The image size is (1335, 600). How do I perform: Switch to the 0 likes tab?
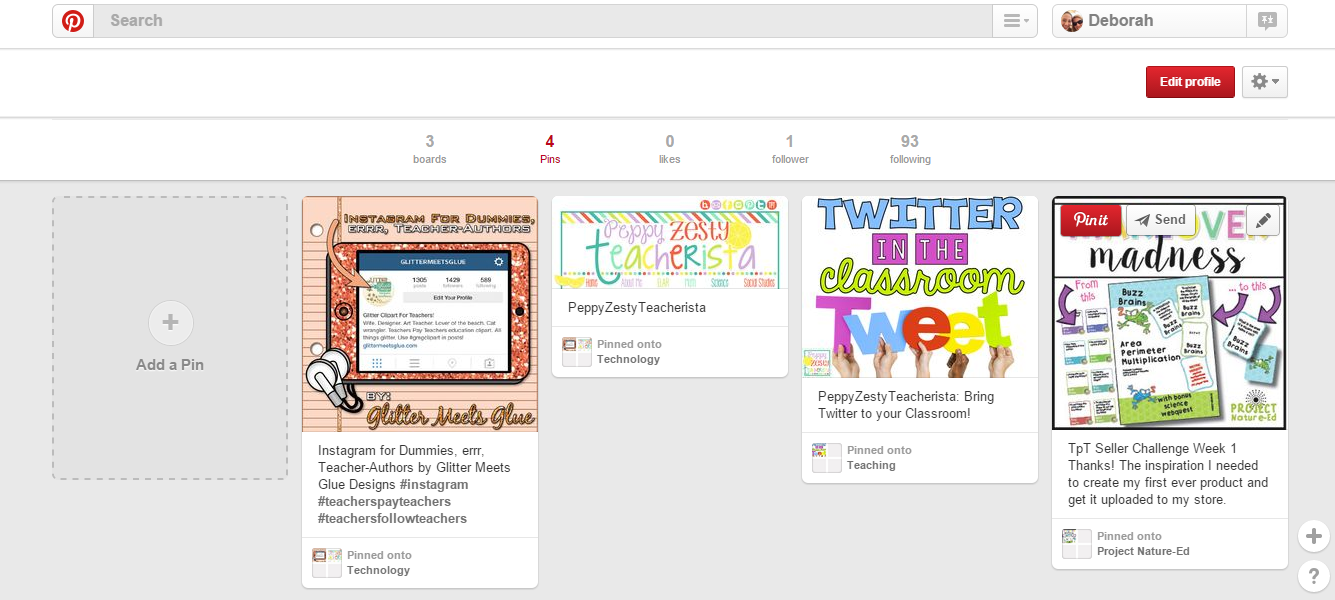[670, 149]
